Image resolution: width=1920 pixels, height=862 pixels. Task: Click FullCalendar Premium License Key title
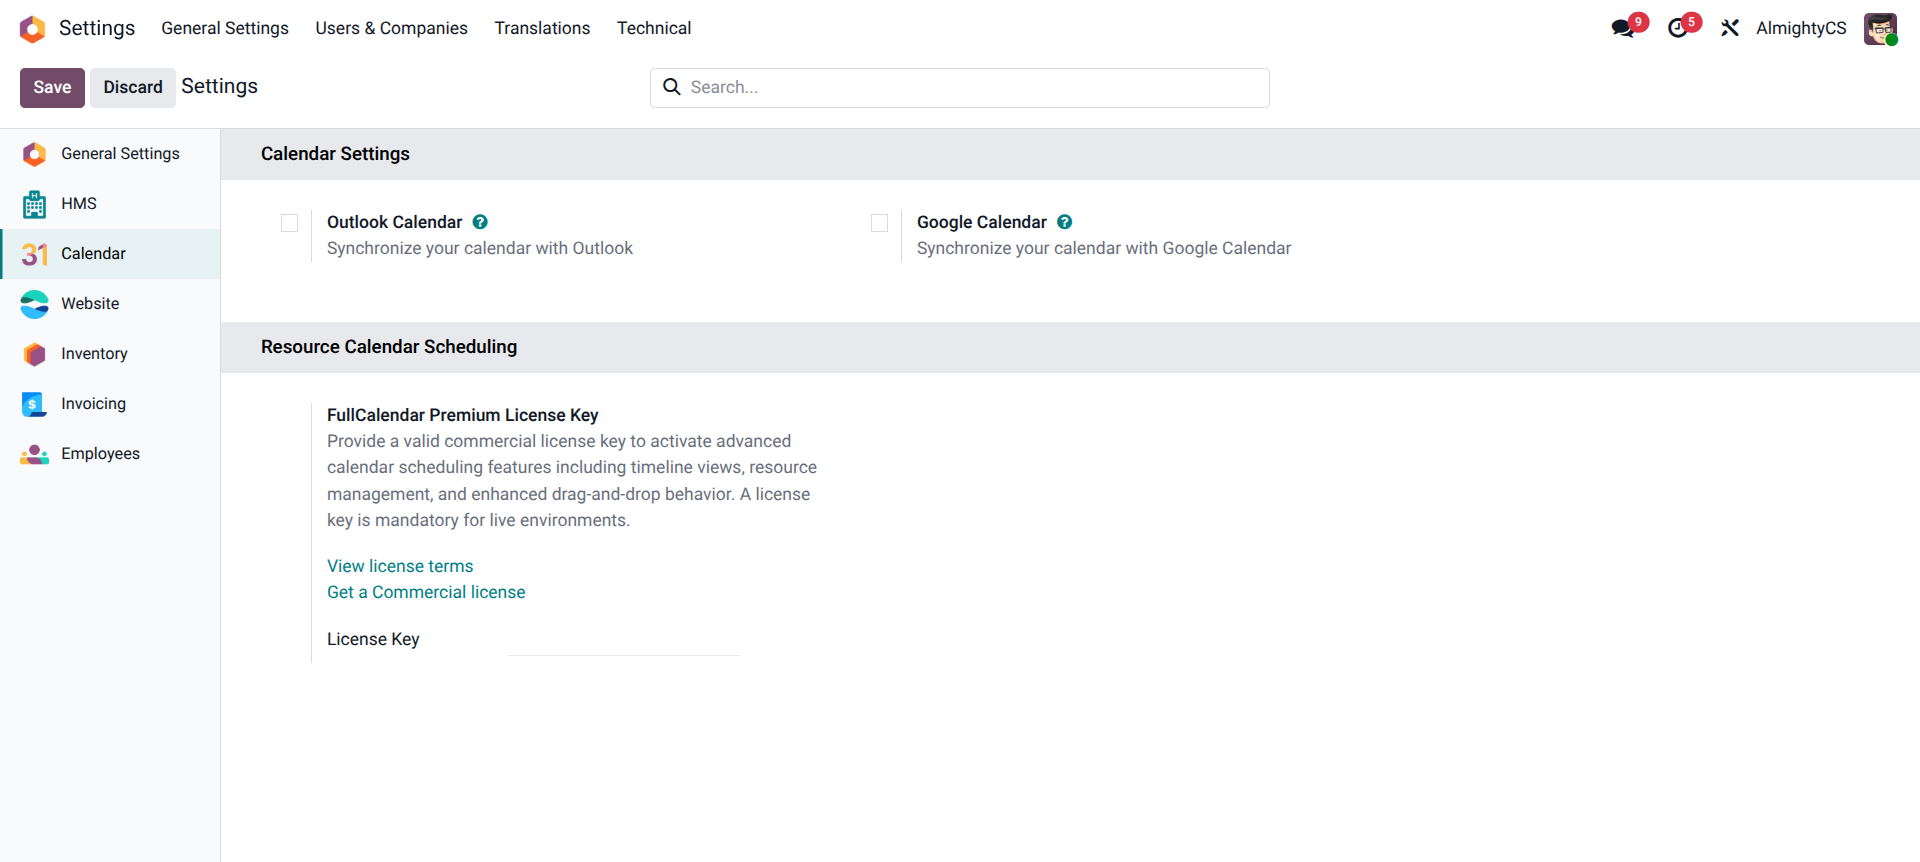point(462,415)
